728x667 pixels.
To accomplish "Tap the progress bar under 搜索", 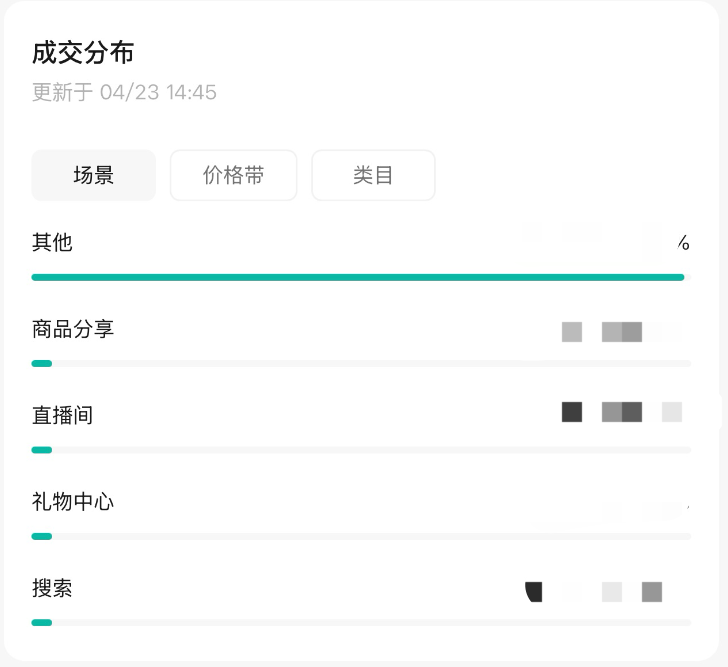I will tap(360, 622).
